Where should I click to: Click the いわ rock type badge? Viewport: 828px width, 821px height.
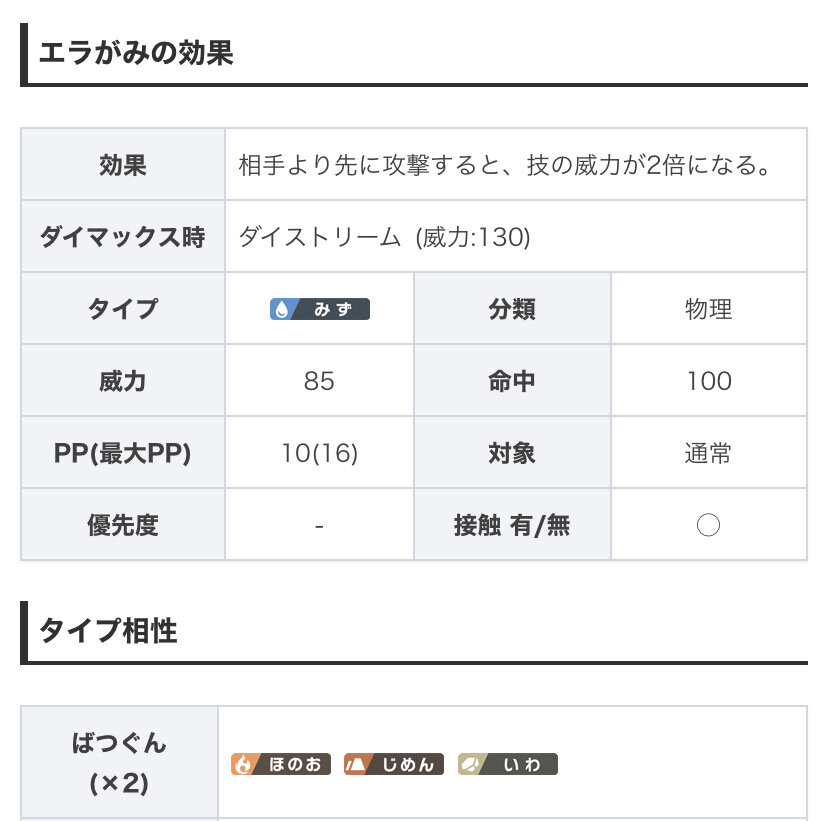click(507, 764)
